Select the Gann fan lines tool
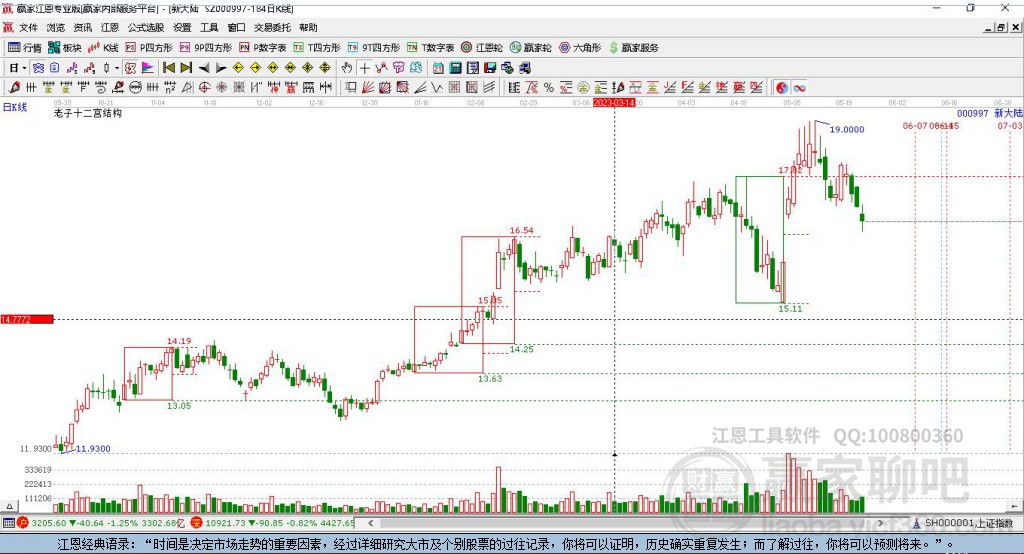The image size is (1024, 554). [368, 87]
